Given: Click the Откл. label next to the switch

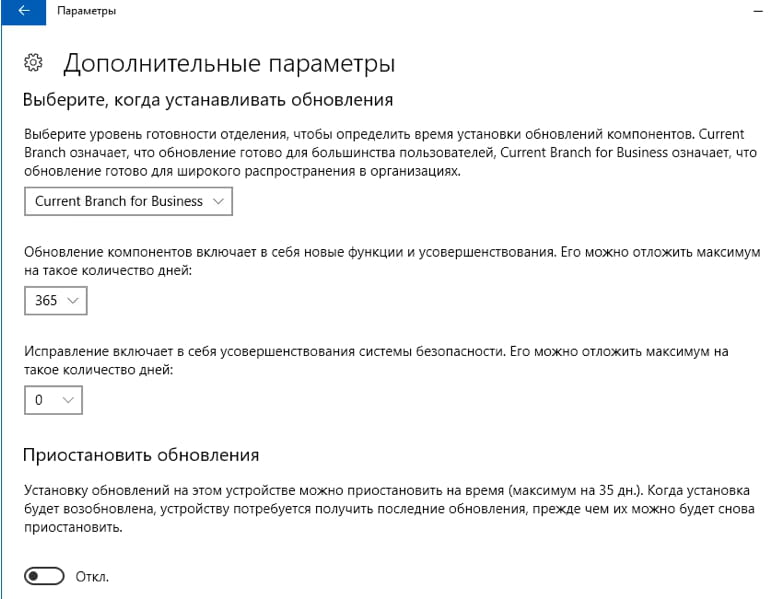Looking at the screenshot, I should point(92,577).
